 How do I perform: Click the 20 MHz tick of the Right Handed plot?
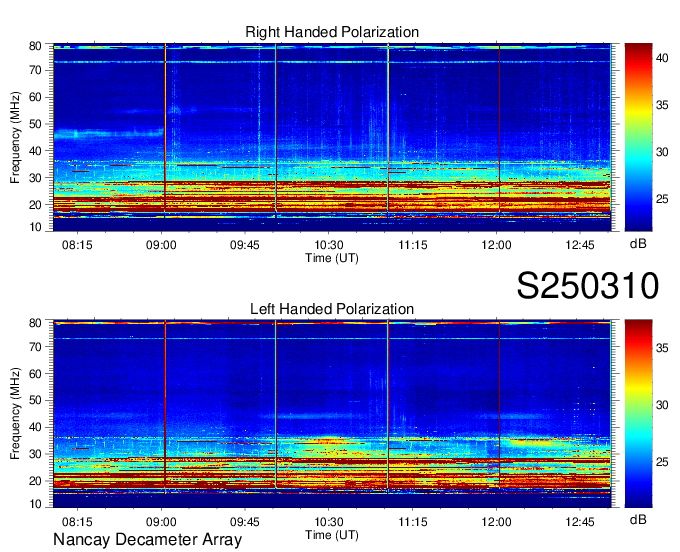(x=35, y=205)
